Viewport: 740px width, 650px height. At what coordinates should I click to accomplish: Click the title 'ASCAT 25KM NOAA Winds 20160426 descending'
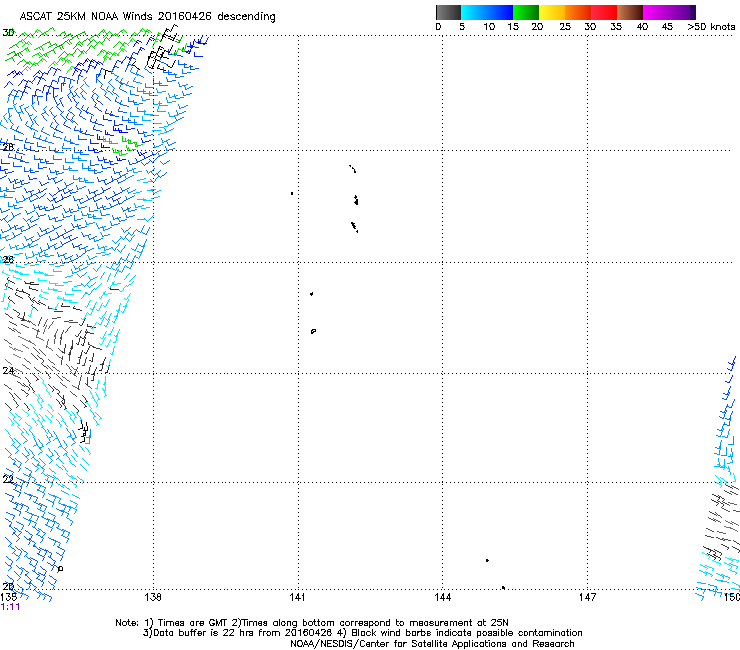147,17
